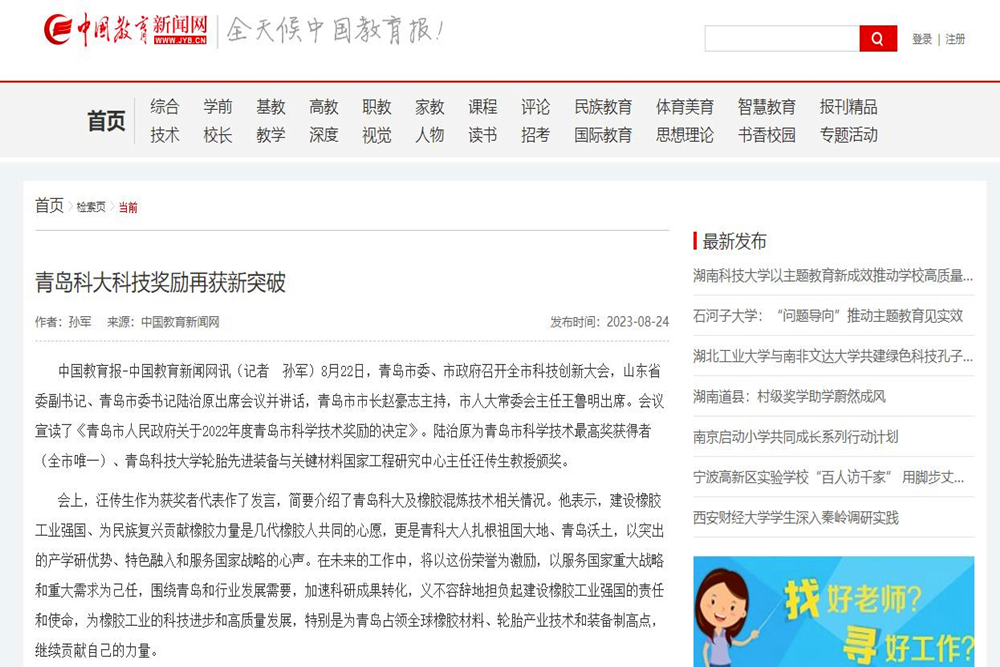Open the 湖南科技大学 latest news headline
1000x667 pixels.
coord(833,275)
